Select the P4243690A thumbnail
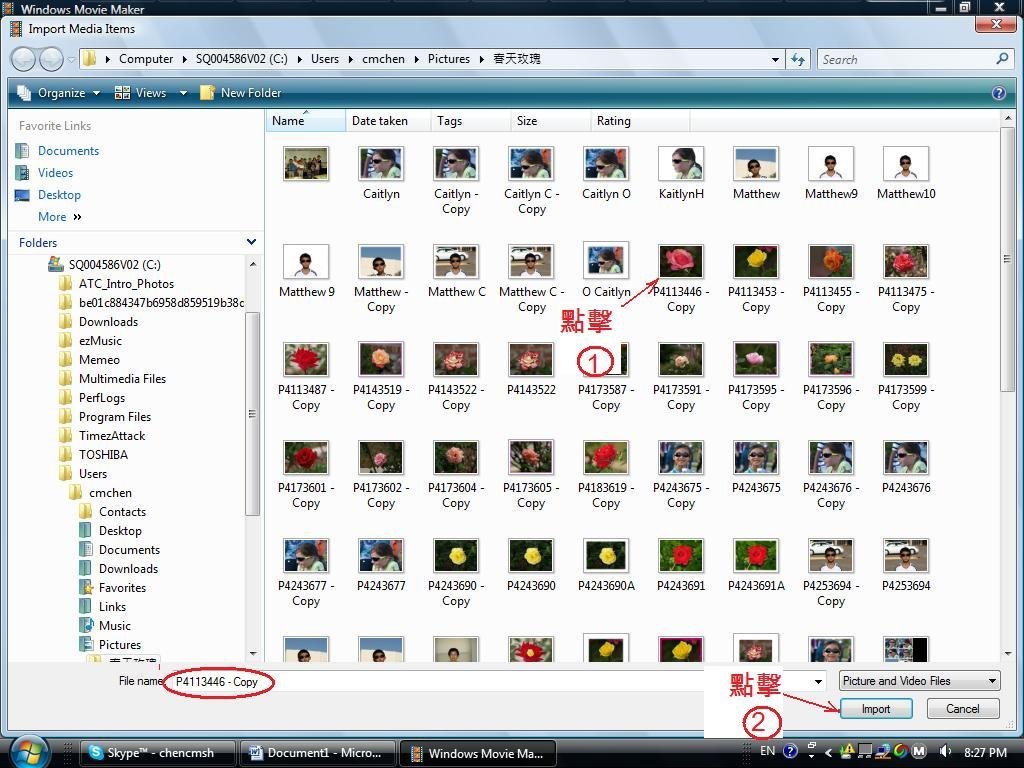 (x=606, y=556)
